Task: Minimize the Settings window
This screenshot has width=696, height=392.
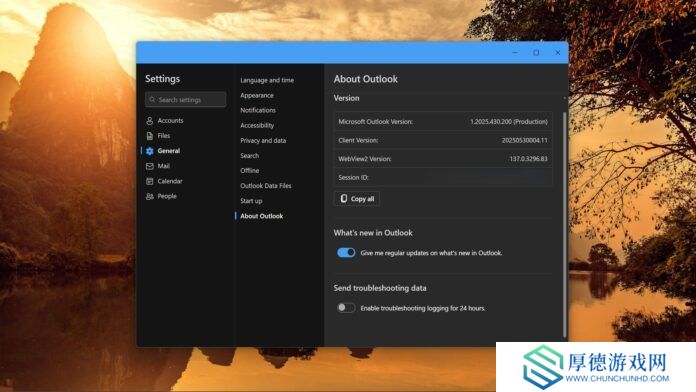Action: point(515,52)
